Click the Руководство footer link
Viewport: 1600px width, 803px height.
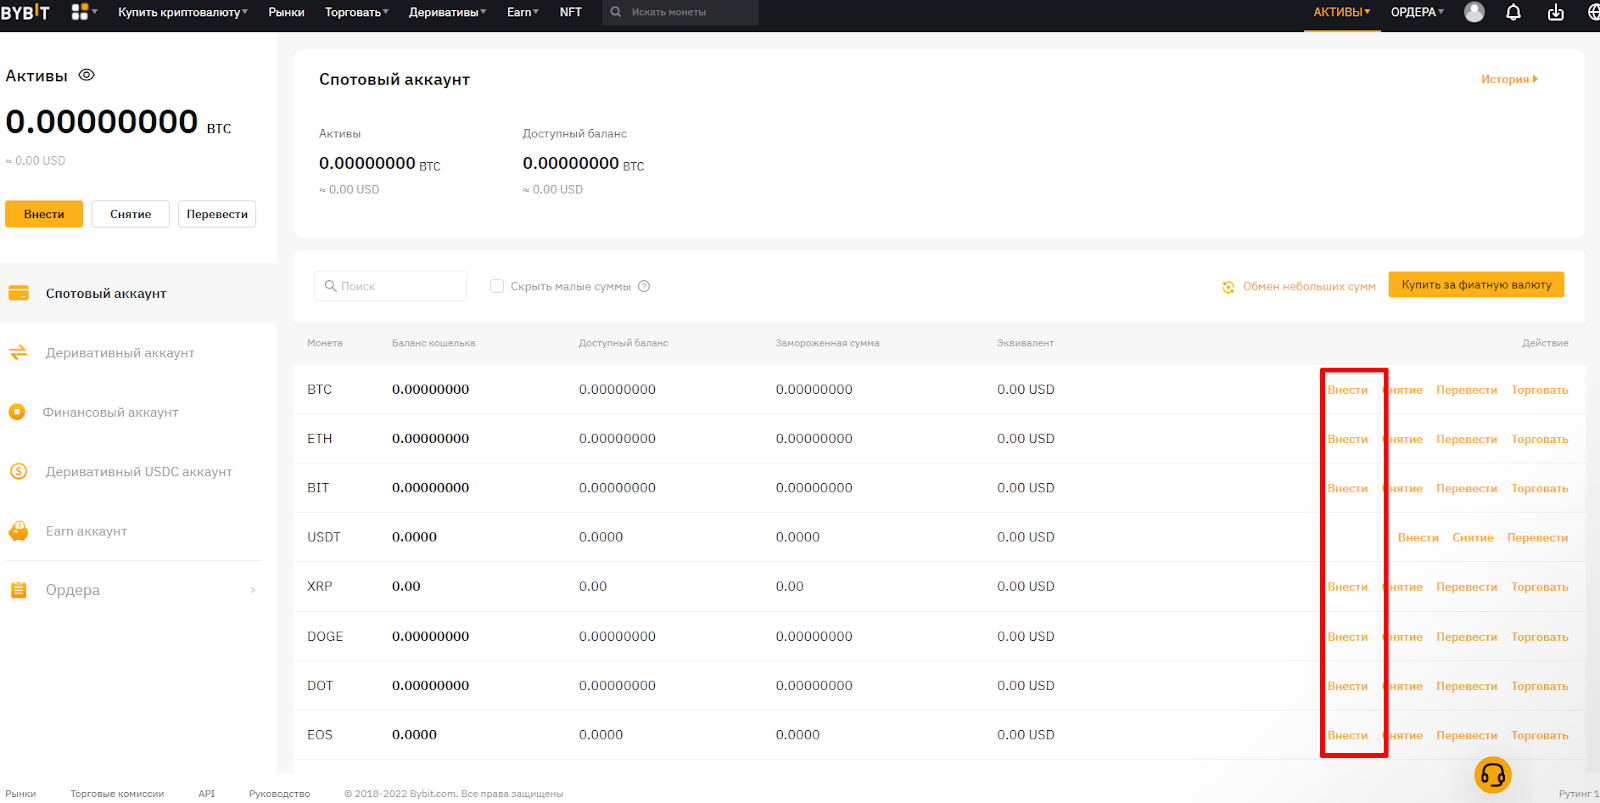pos(279,794)
